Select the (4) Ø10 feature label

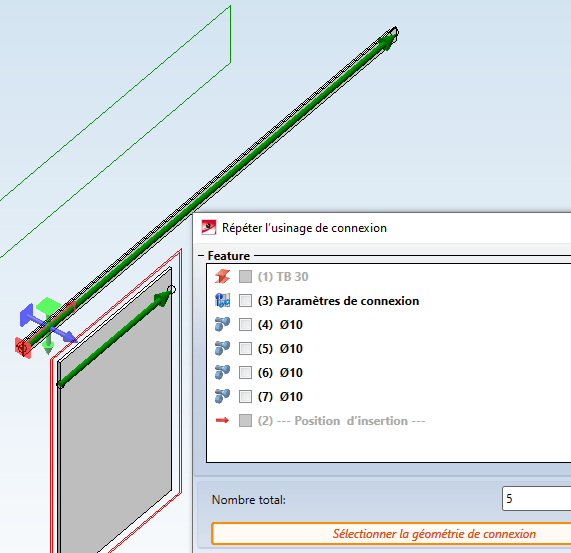(280, 324)
